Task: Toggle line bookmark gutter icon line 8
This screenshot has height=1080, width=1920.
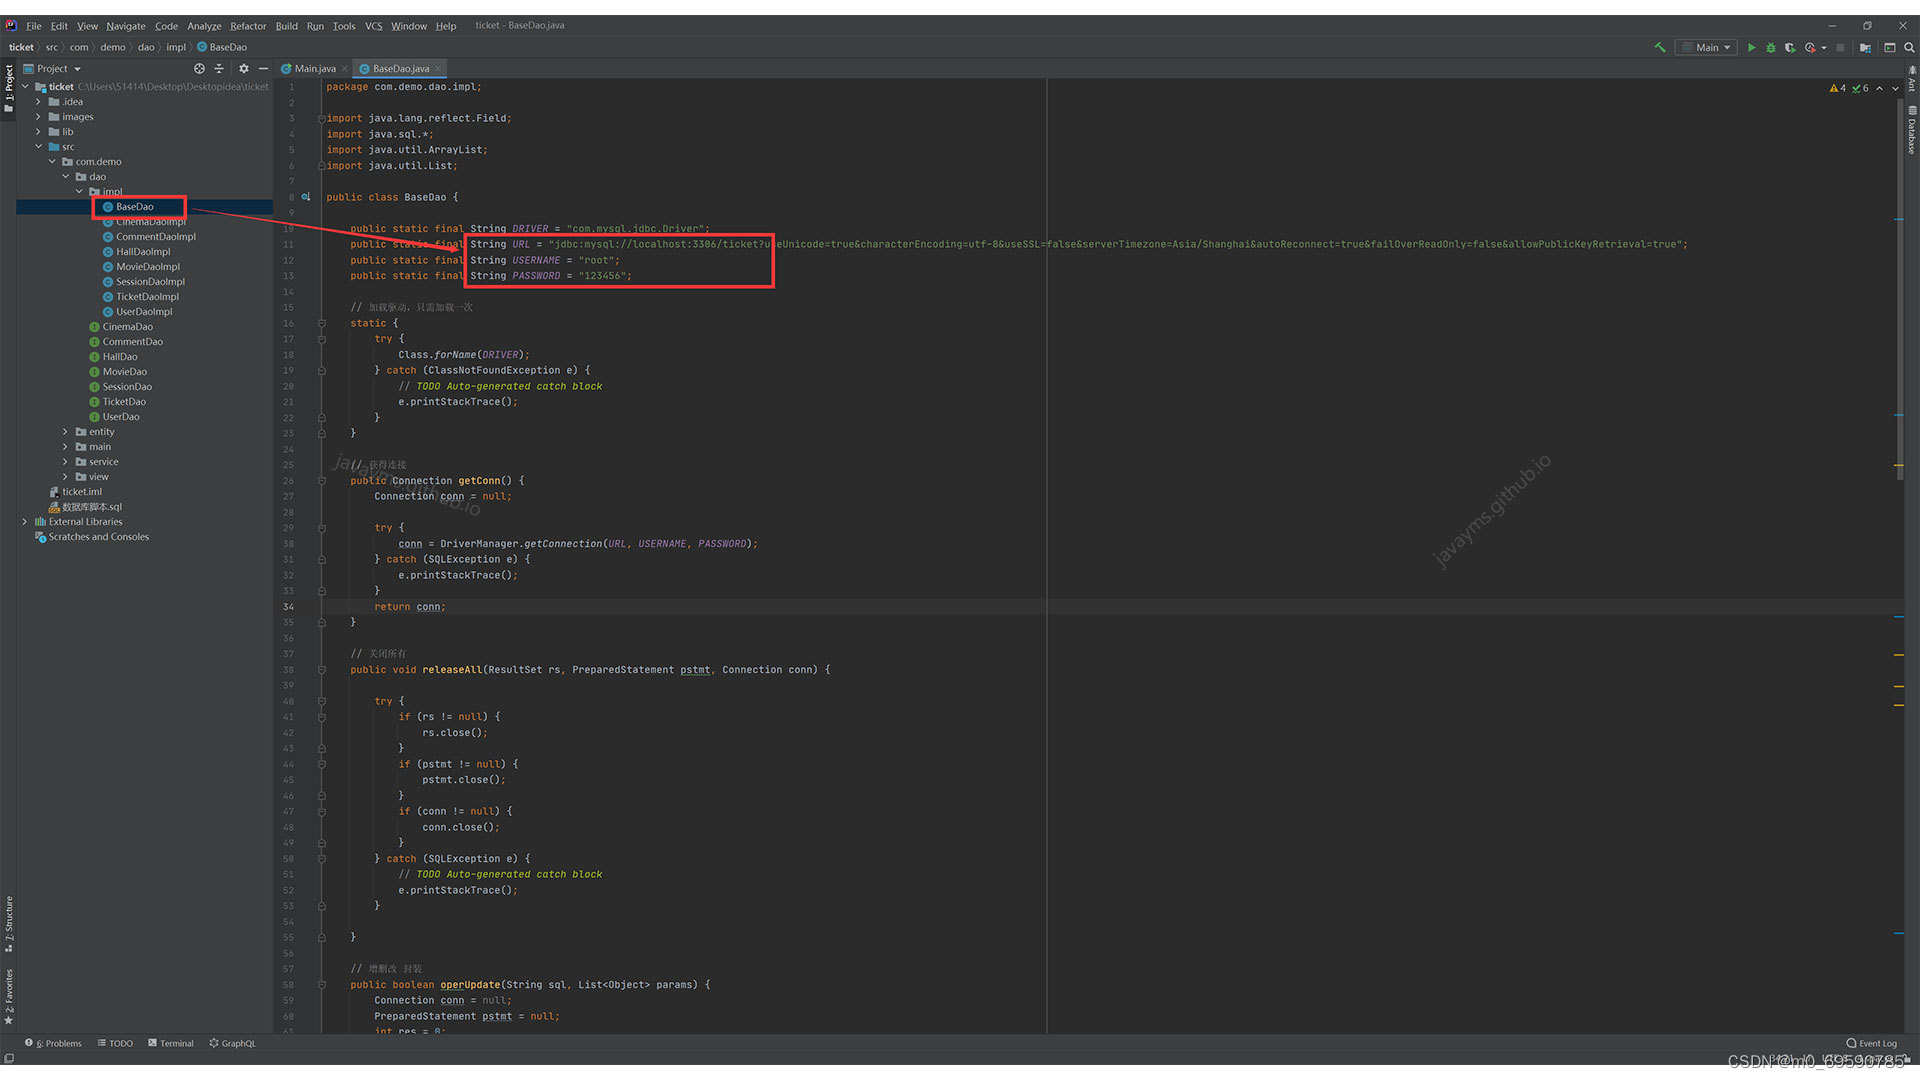Action: click(305, 196)
